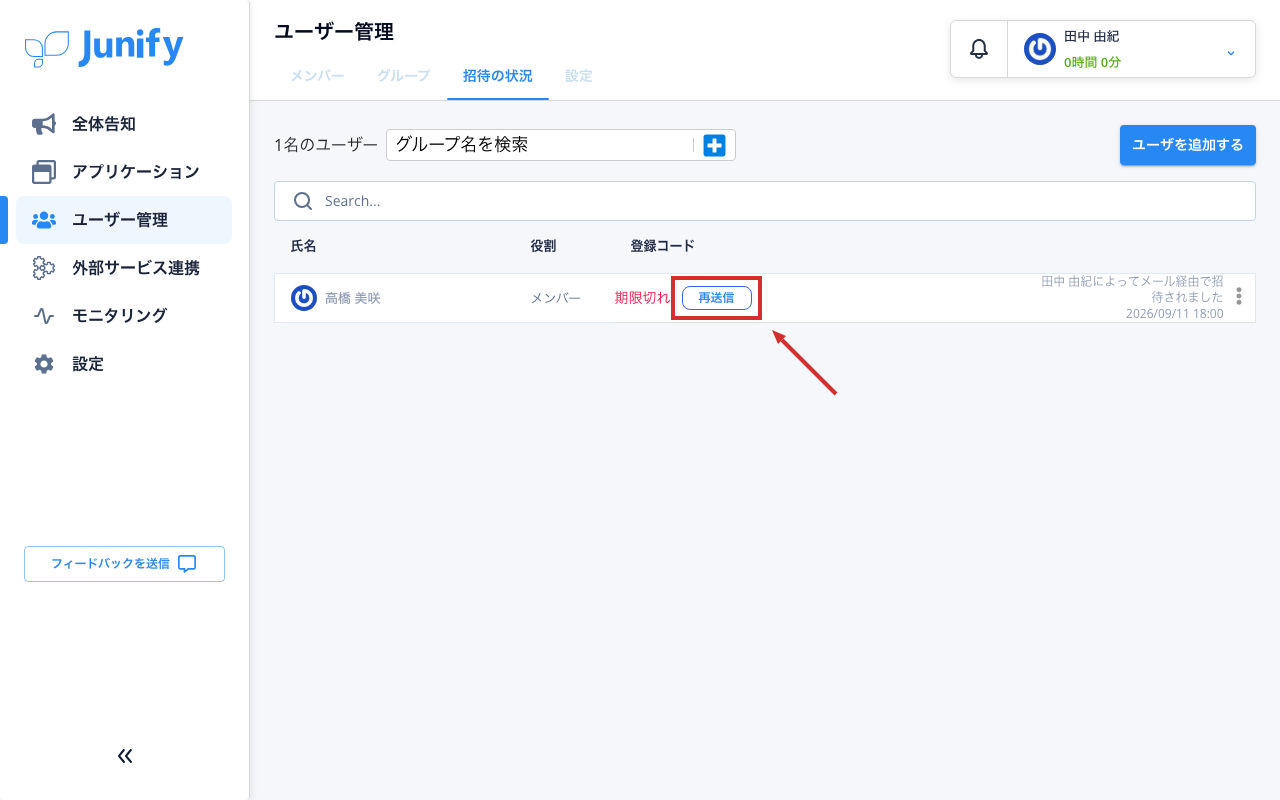The image size is (1280, 800).
Task: Click the 0時間 0分 time text
Action: (x=1092, y=62)
